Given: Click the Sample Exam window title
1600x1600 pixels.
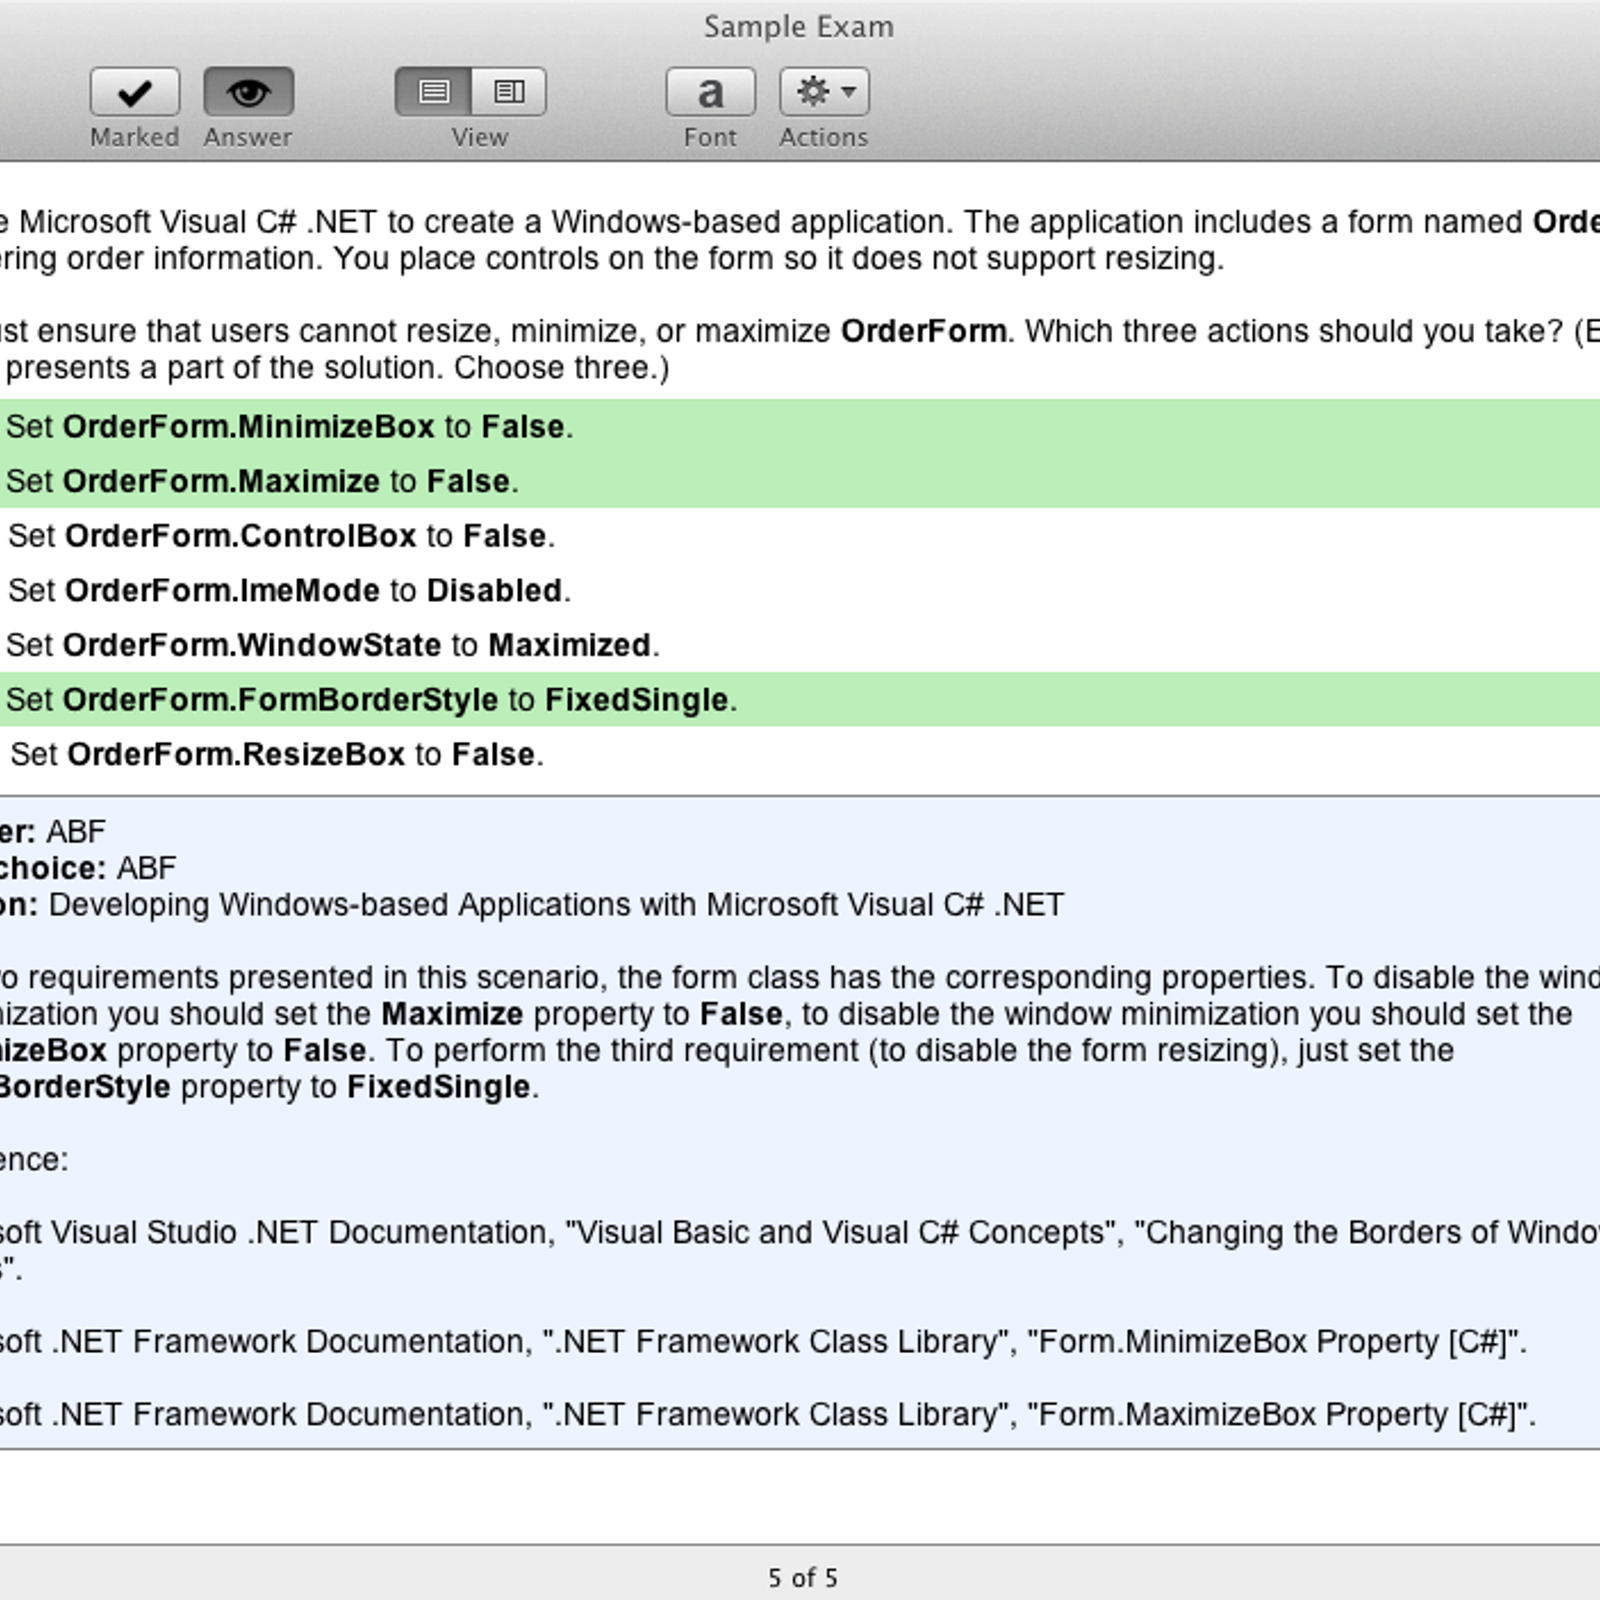Looking at the screenshot, I should [x=798, y=27].
